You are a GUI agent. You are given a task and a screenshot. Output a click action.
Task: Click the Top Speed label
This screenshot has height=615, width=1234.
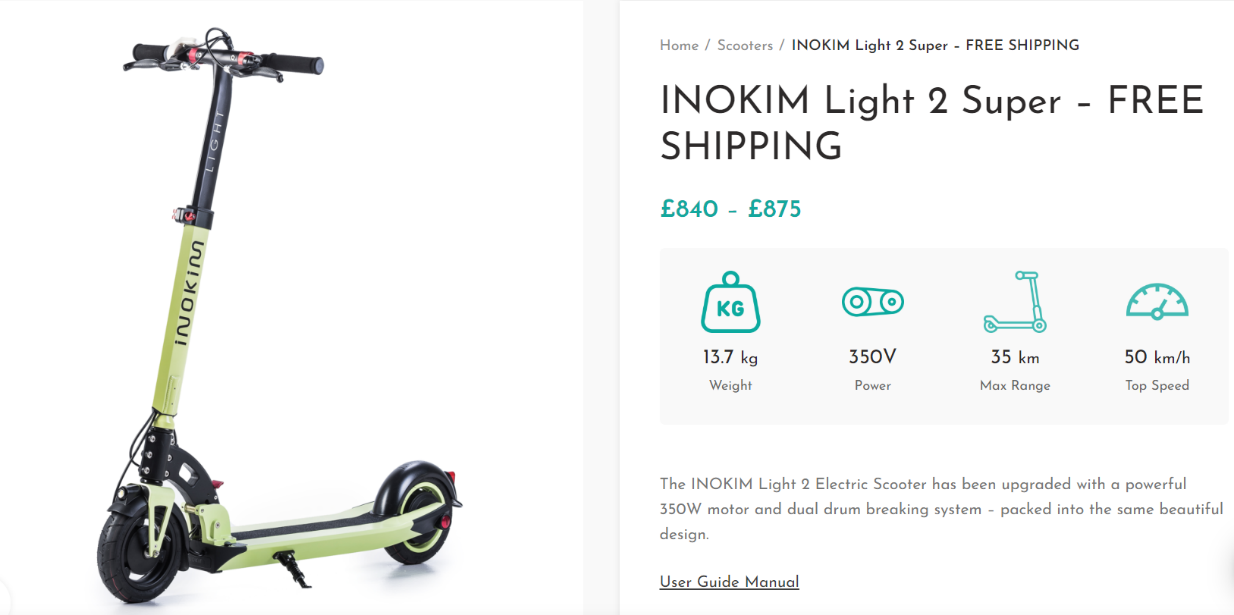pos(1157,385)
